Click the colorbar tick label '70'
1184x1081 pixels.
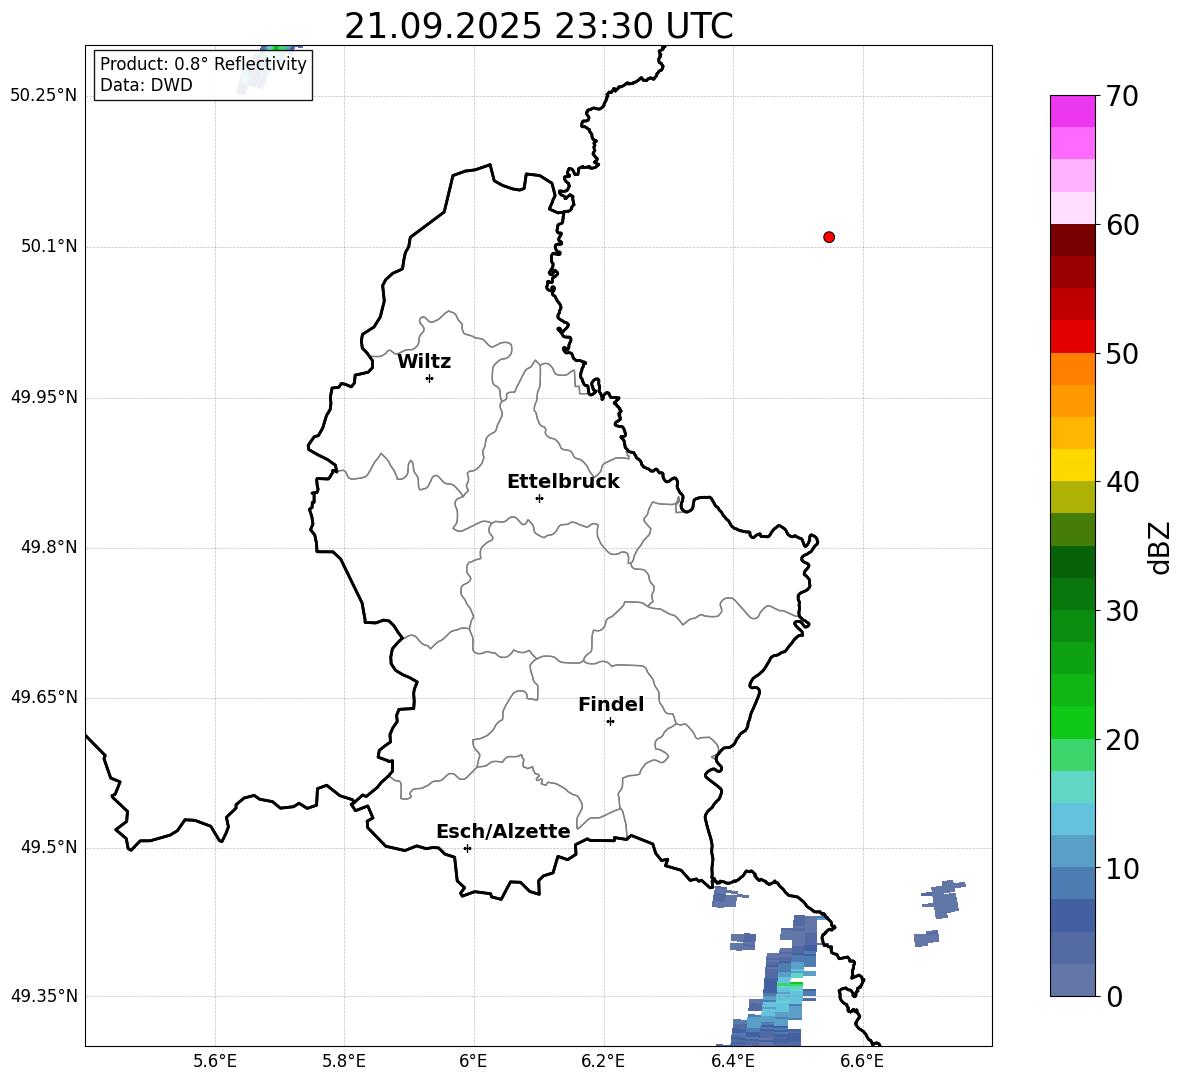pyautogui.click(x=1122, y=96)
